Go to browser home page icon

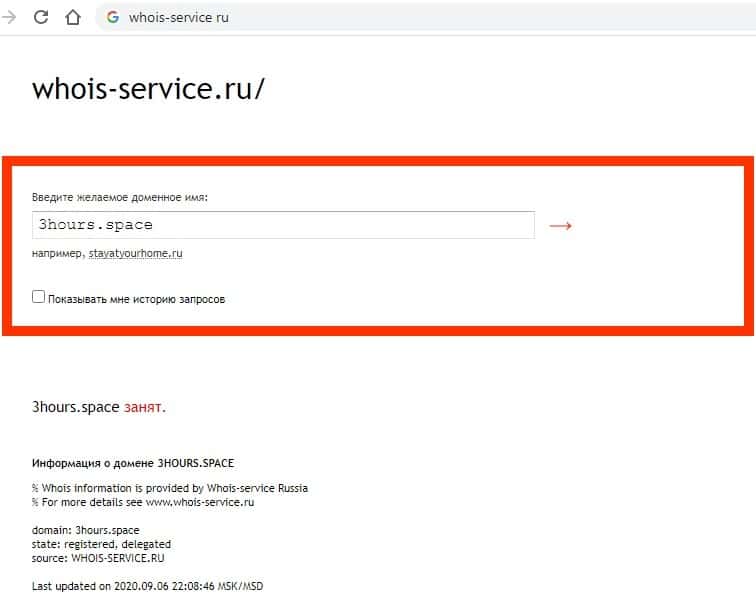[73, 17]
